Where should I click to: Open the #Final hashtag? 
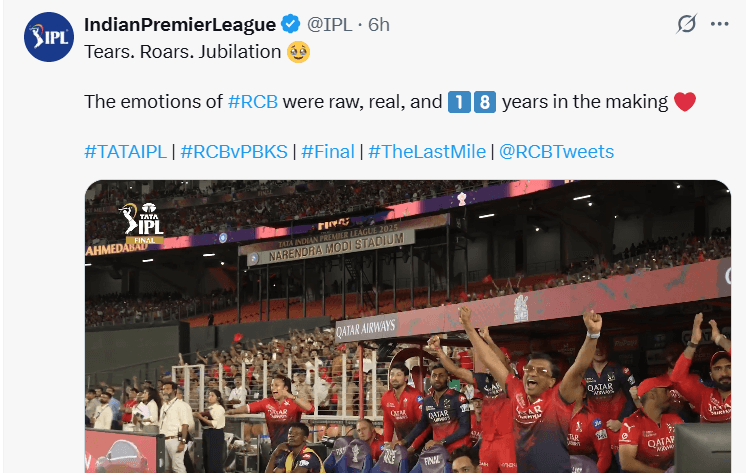[328, 152]
